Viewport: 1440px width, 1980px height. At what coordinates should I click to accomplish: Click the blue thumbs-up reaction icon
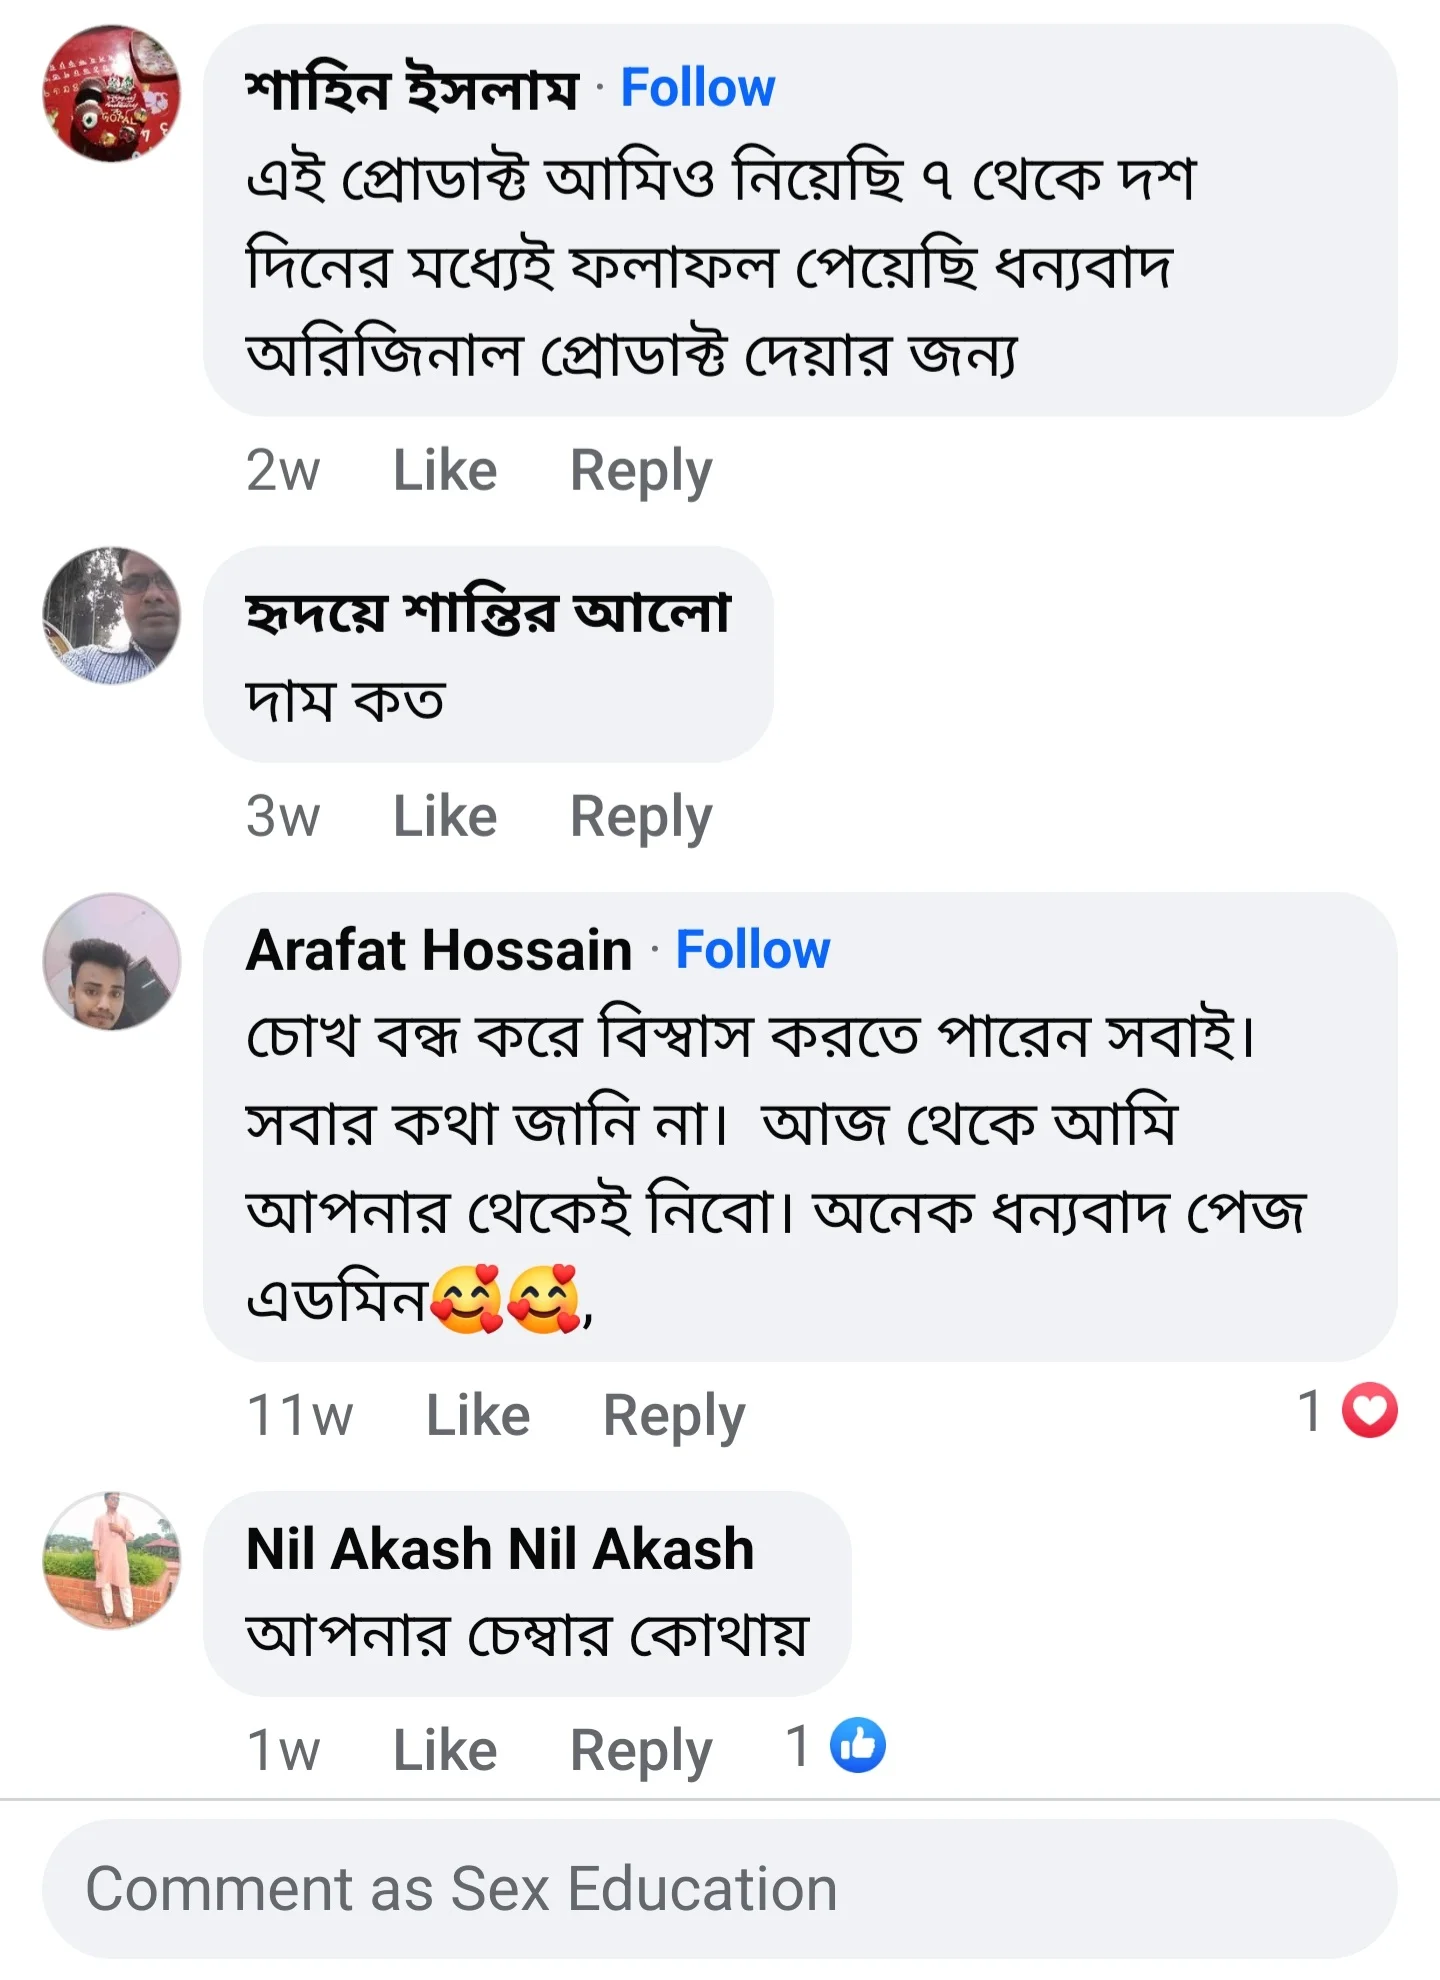tap(858, 1745)
